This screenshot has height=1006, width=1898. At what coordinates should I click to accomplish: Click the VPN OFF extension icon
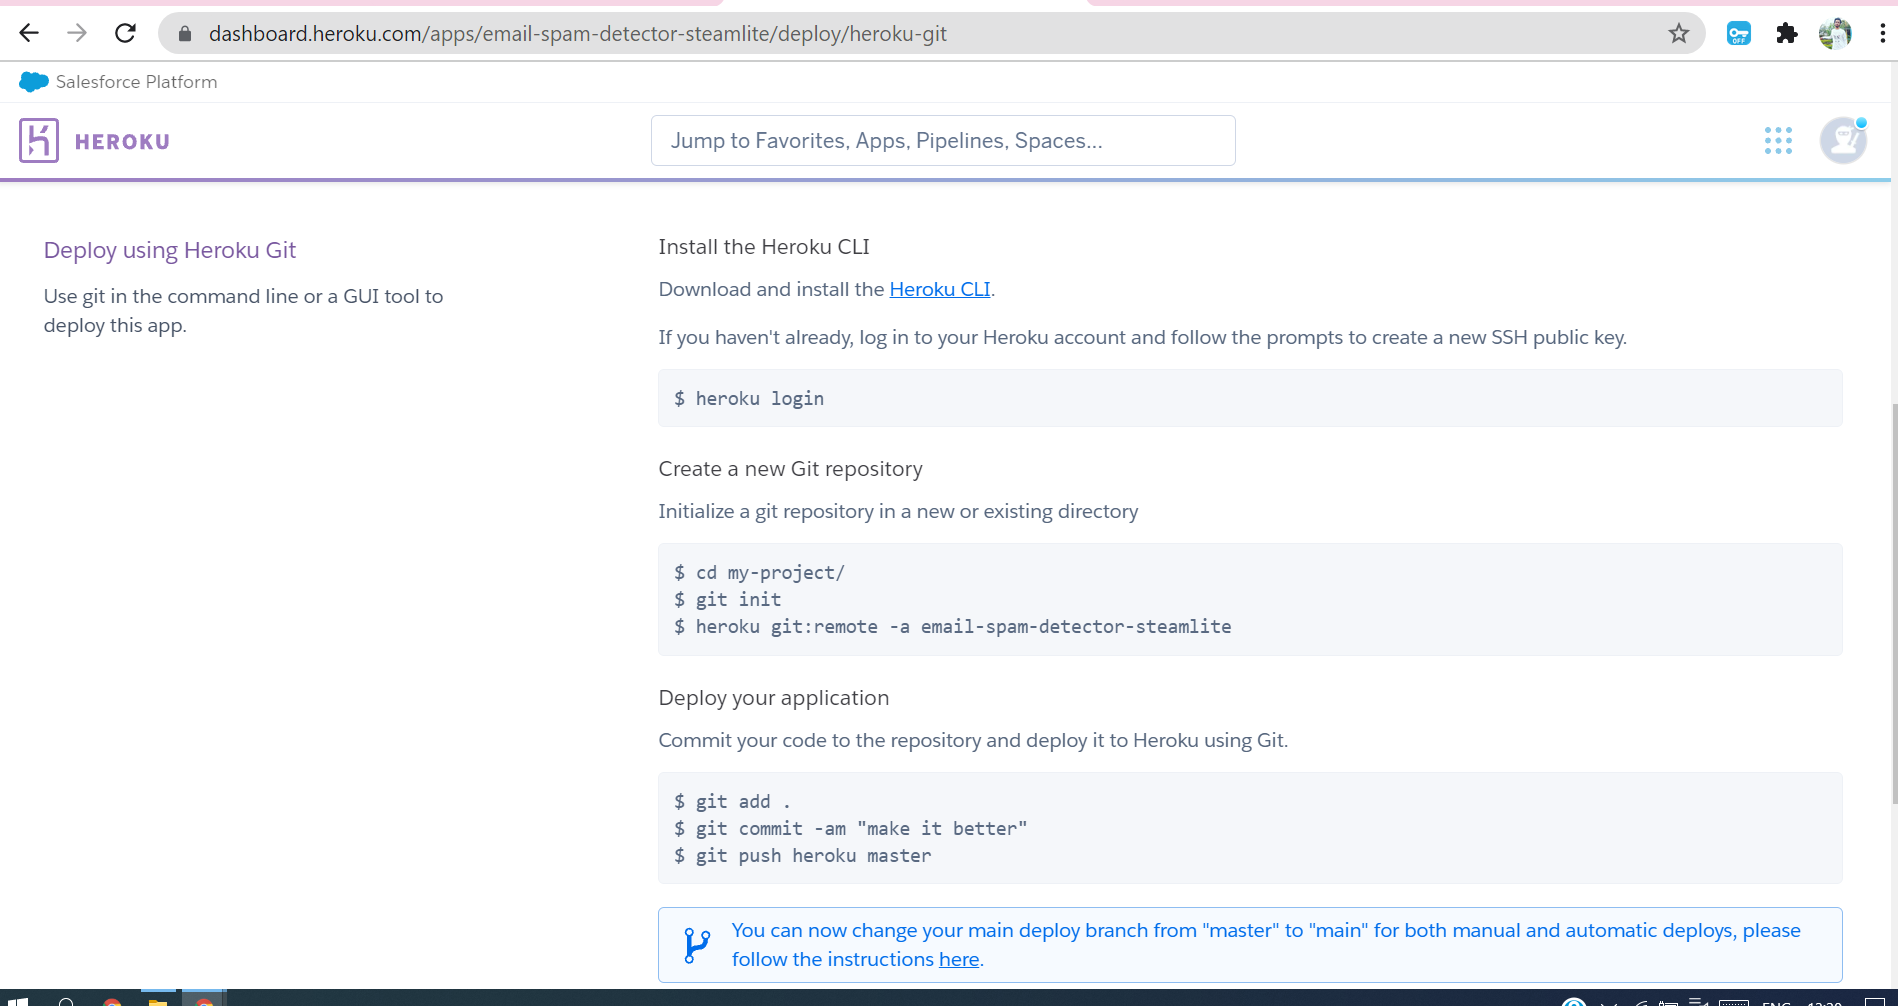(1738, 33)
